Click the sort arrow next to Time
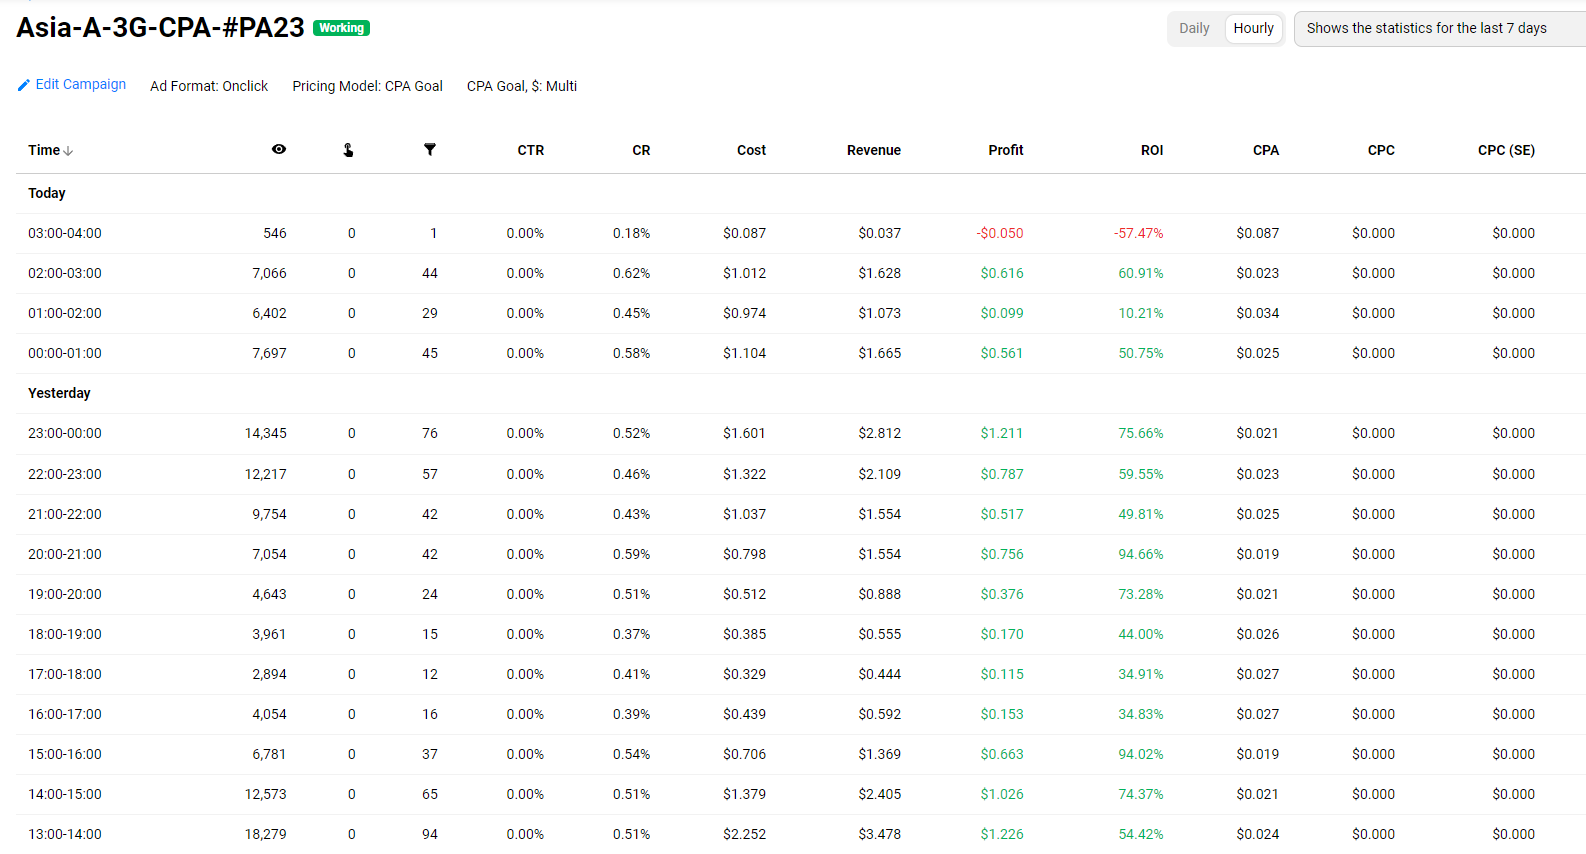Image resolution: width=1586 pixels, height=854 pixels. coord(68,151)
